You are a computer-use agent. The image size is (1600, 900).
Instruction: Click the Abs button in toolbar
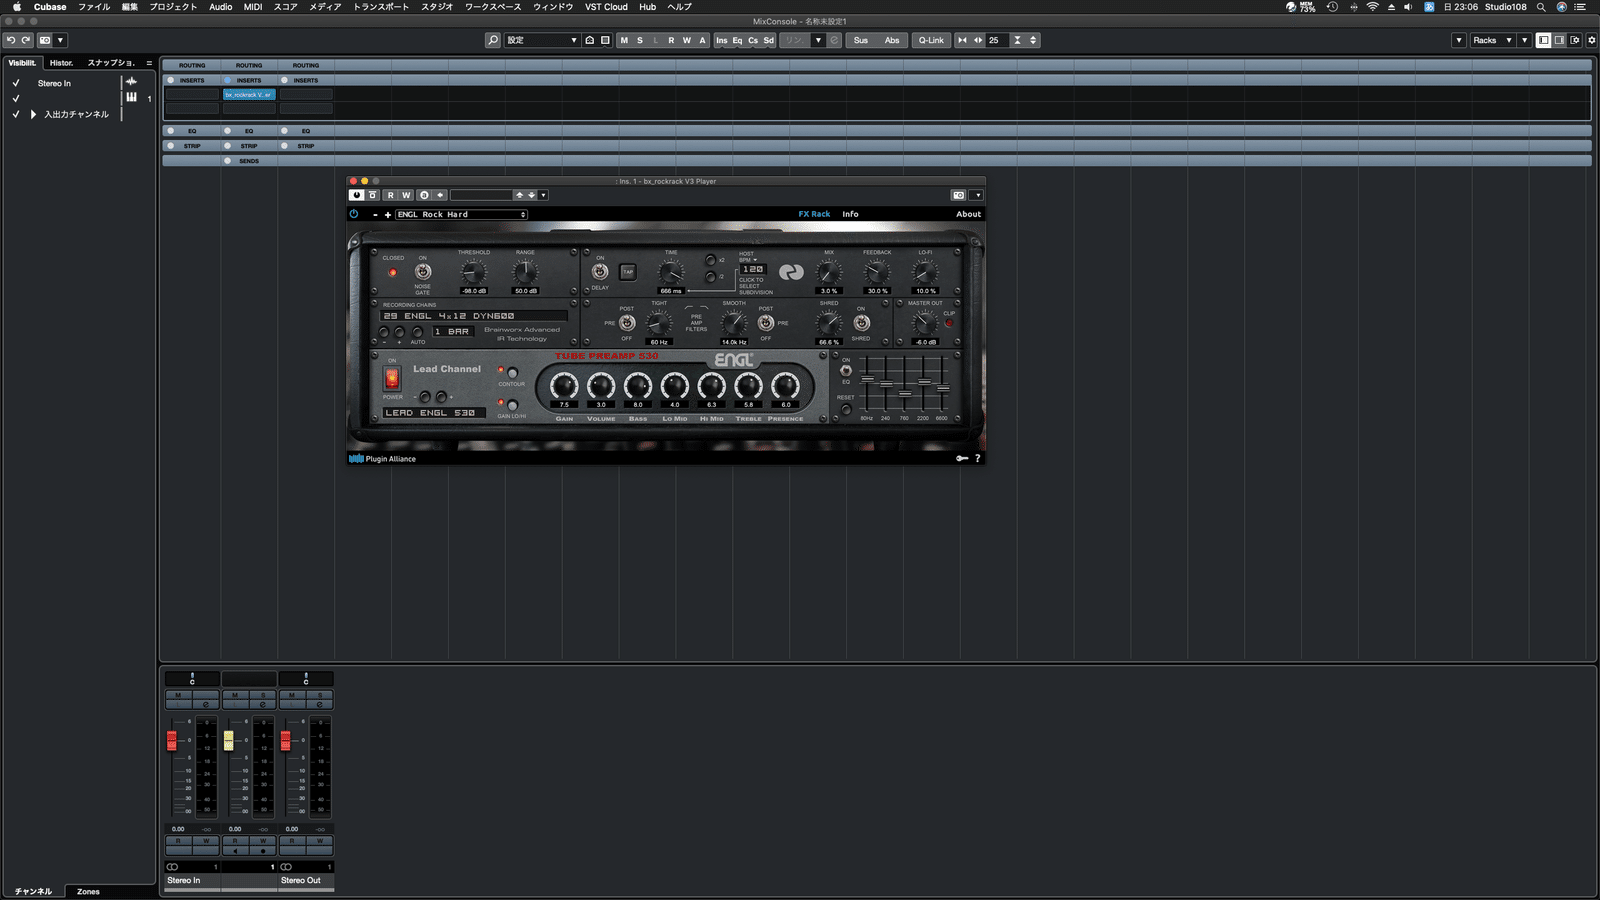point(892,40)
